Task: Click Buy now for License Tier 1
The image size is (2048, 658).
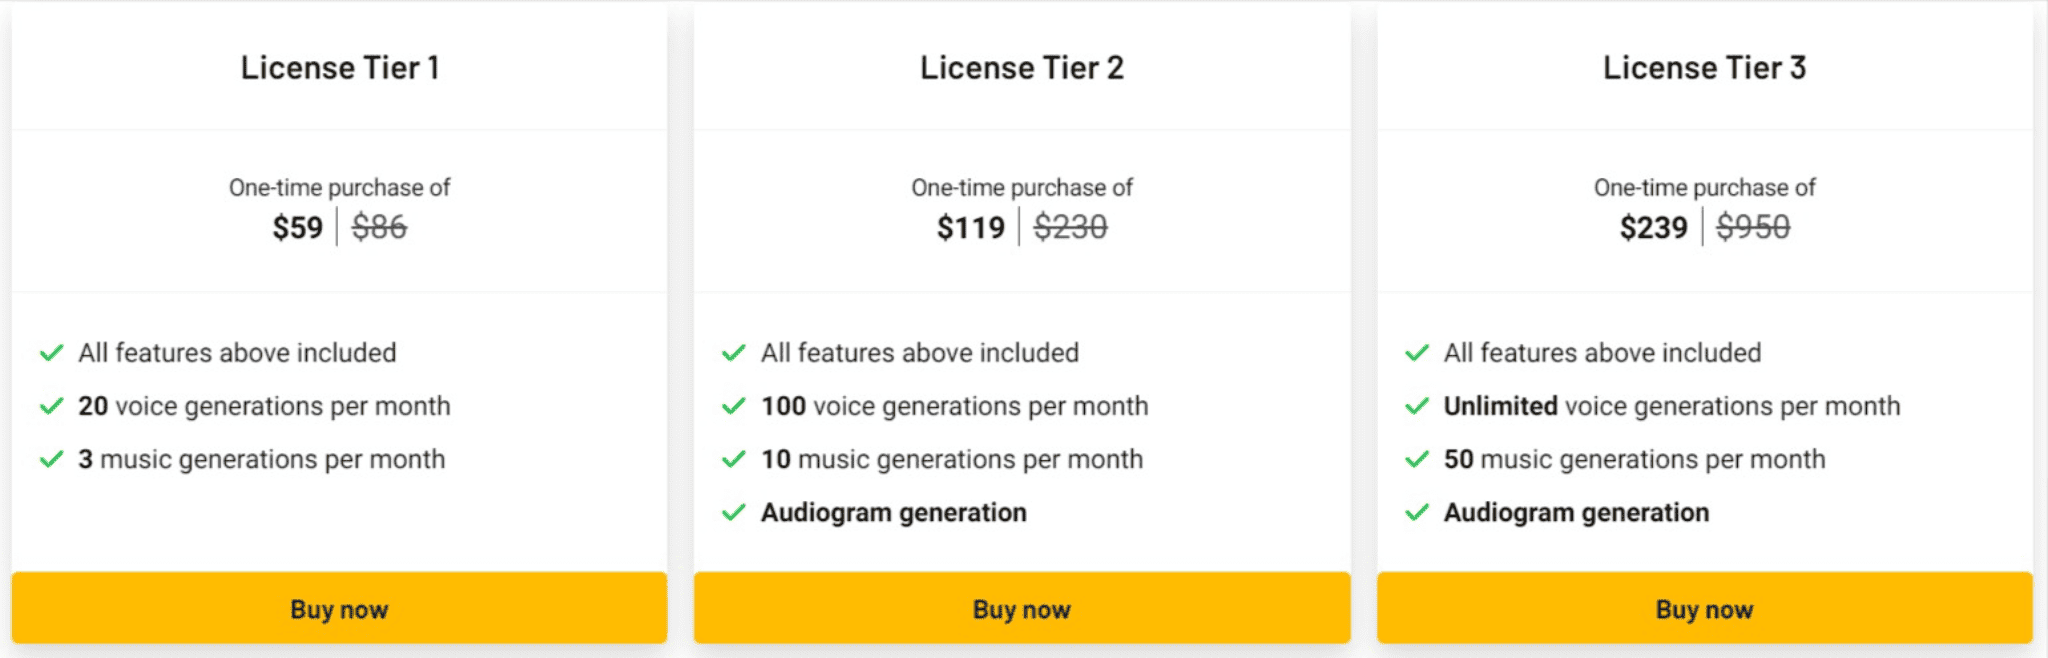Action: [339, 608]
